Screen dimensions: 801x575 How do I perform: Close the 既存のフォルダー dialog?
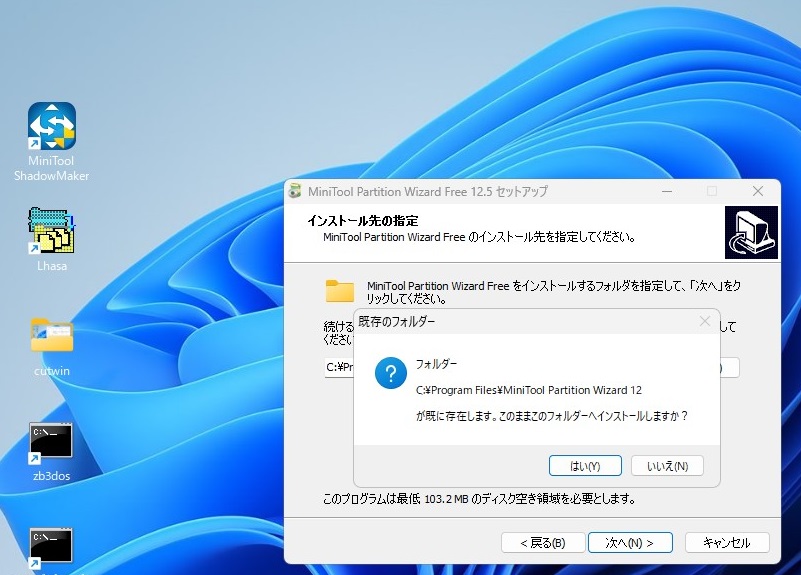click(705, 321)
